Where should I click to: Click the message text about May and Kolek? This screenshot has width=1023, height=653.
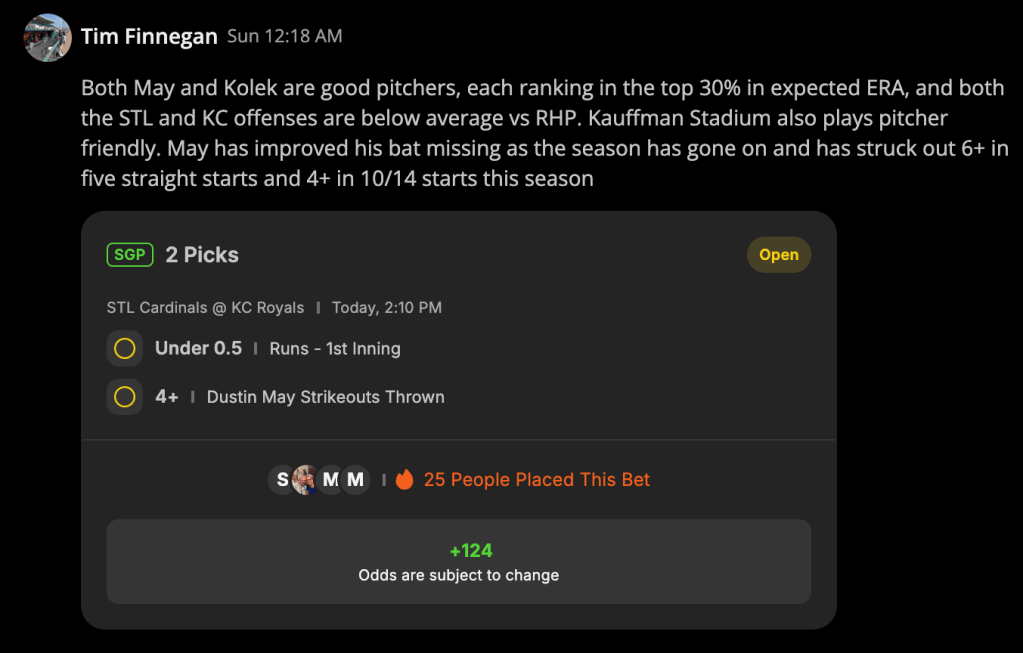545,133
